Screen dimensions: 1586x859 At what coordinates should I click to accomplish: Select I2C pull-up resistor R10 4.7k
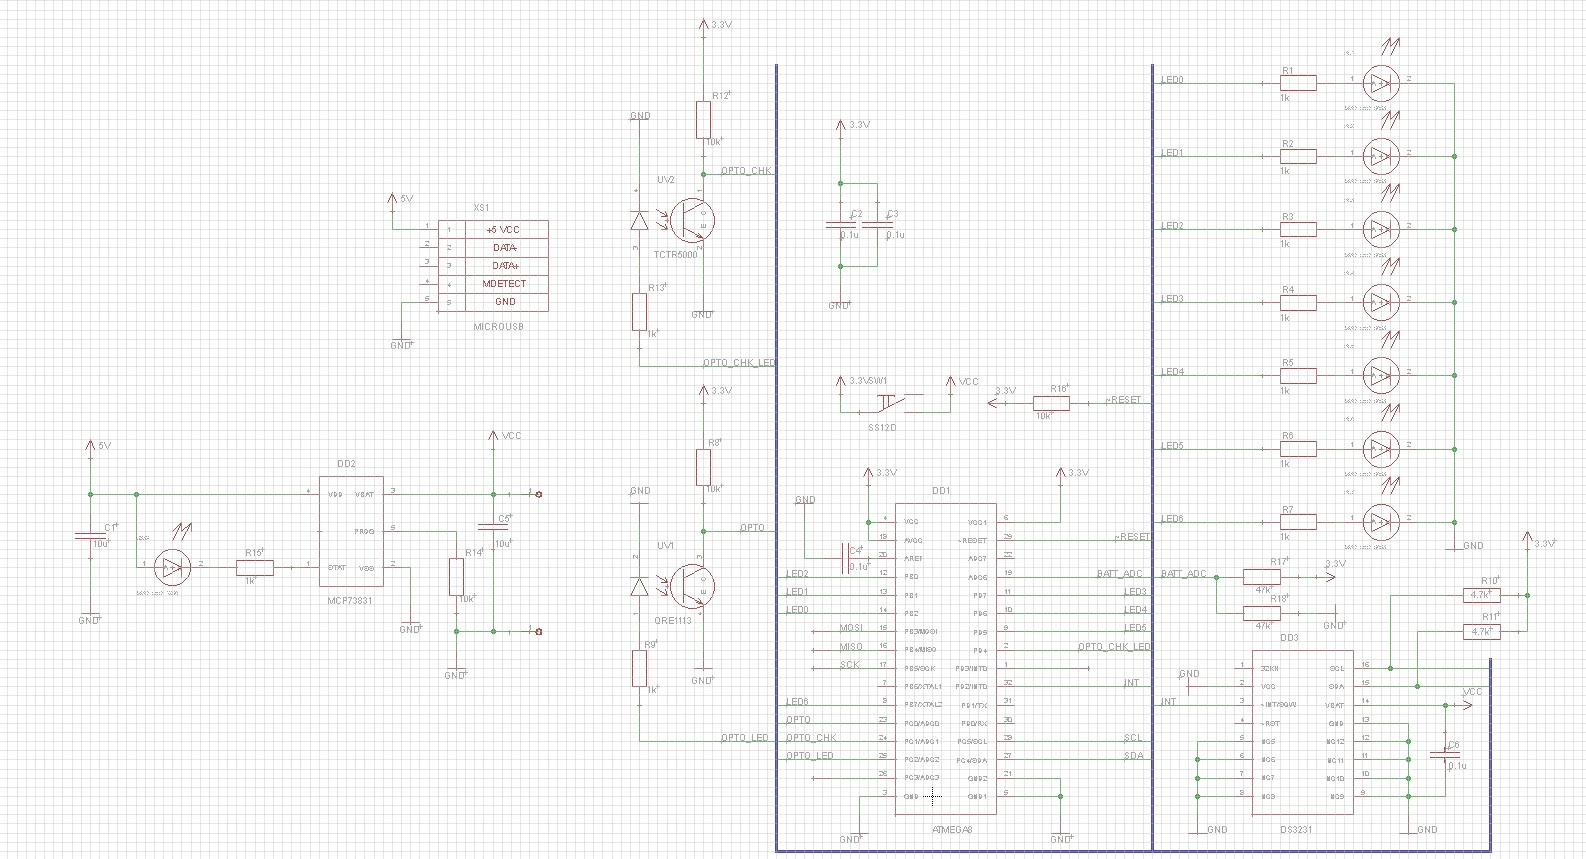[1481, 595]
